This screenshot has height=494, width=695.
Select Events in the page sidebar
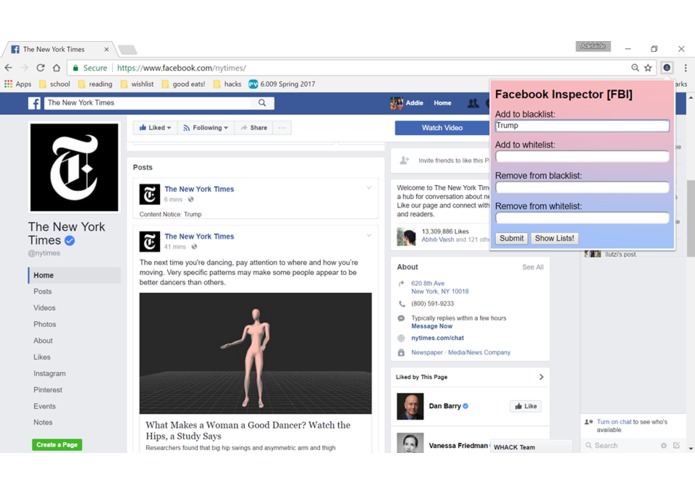click(44, 406)
